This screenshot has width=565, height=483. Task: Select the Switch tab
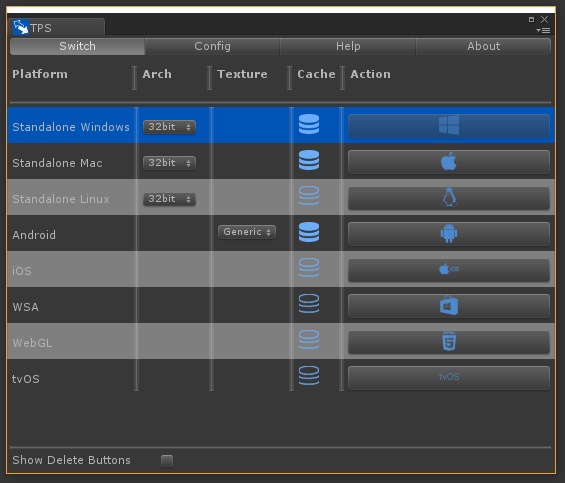tap(77, 46)
